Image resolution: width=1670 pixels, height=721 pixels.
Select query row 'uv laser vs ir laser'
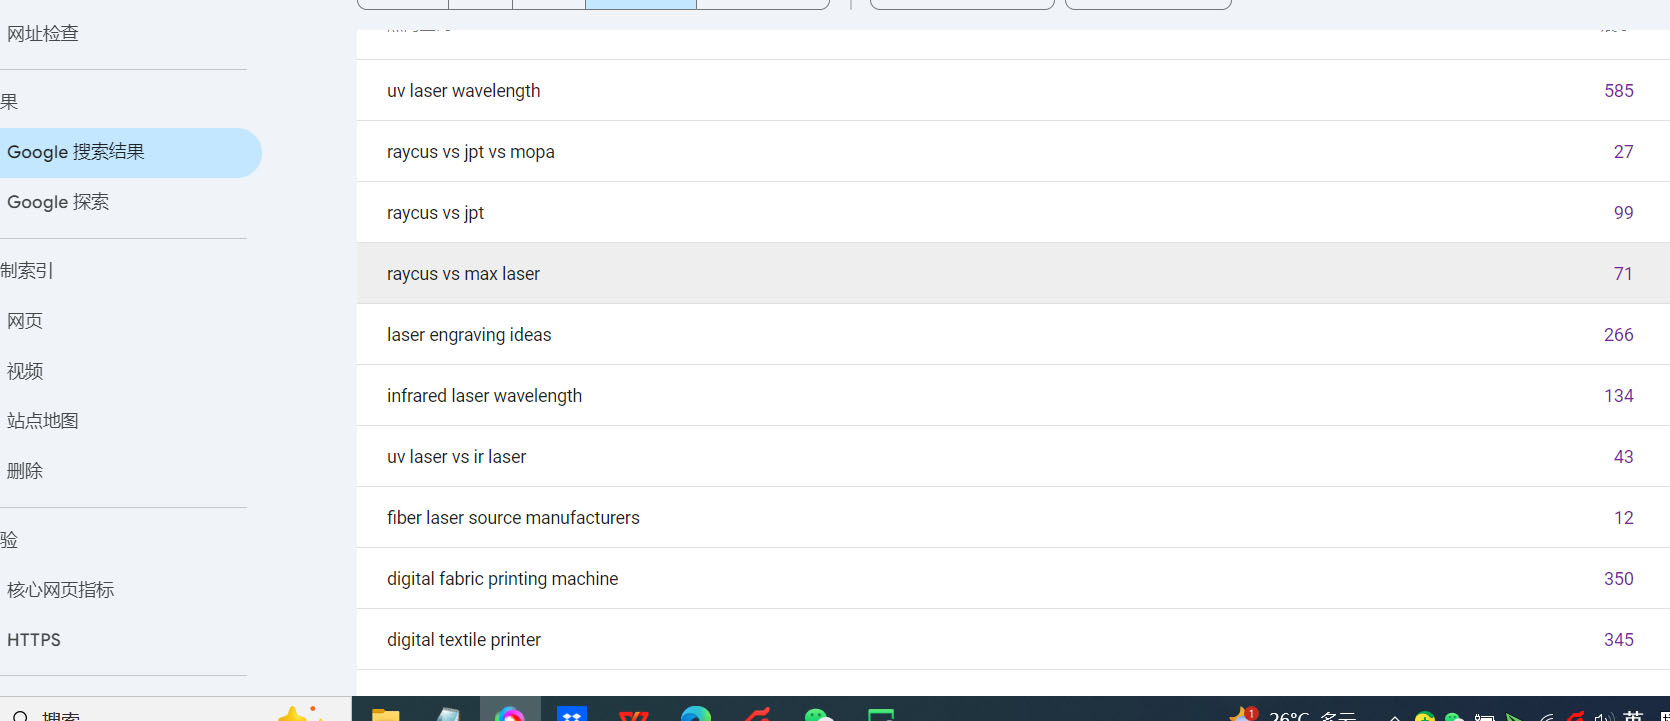coord(1013,457)
